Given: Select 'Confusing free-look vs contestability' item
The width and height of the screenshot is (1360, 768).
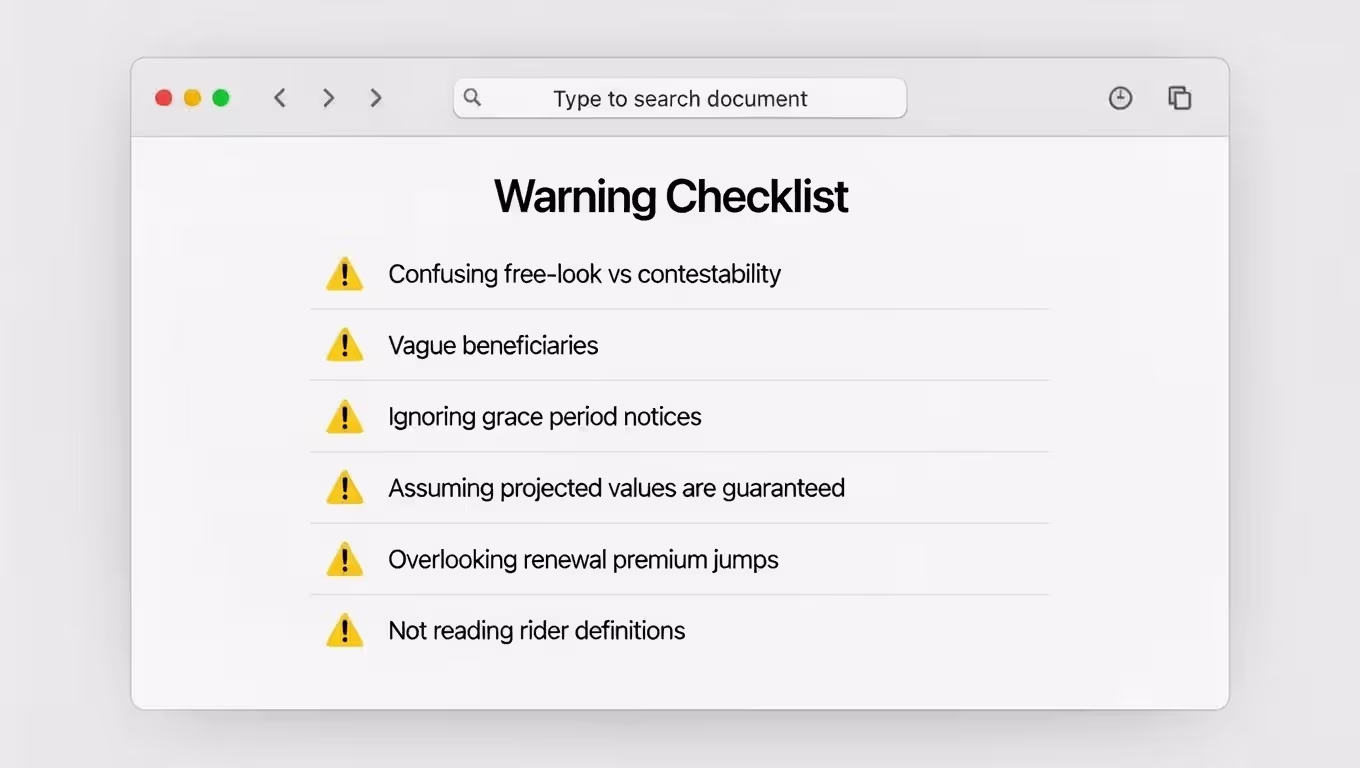Looking at the screenshot, I should coord(584,274).
